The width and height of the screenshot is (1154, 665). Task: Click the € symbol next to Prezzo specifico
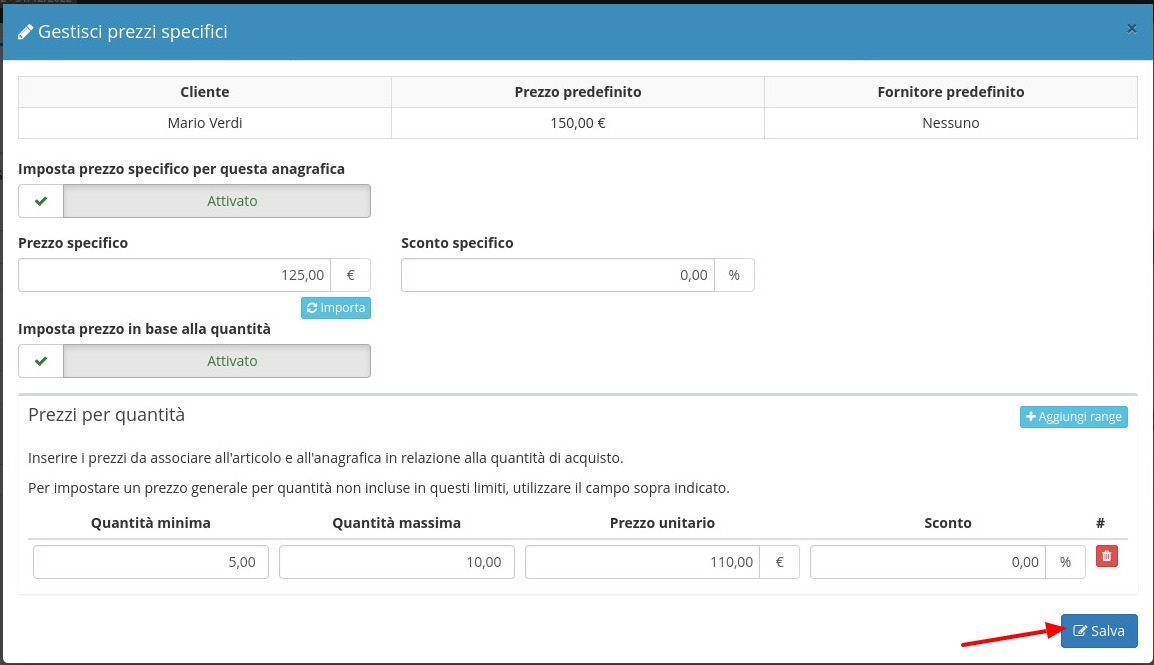(350, 275)
